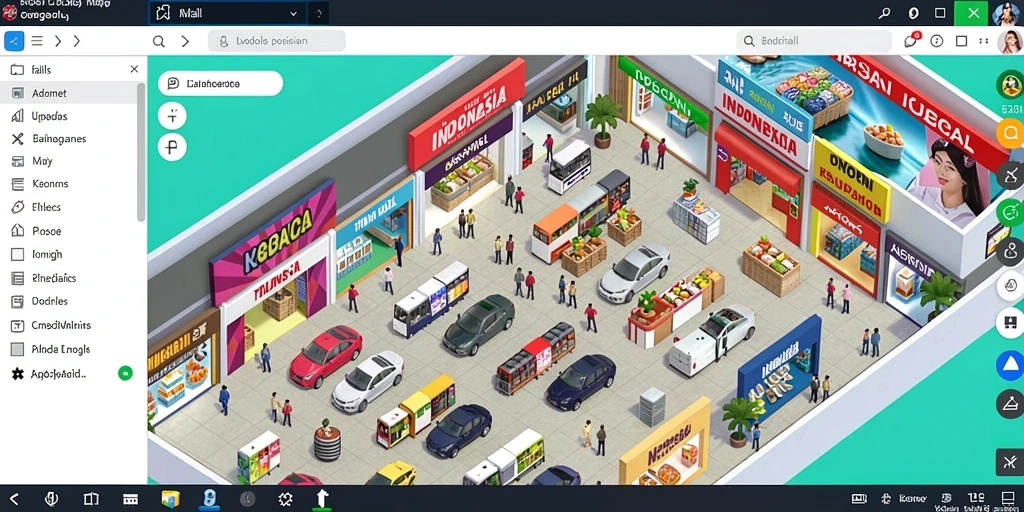Click the sidebar vertical scrollbar

[141, 152]
